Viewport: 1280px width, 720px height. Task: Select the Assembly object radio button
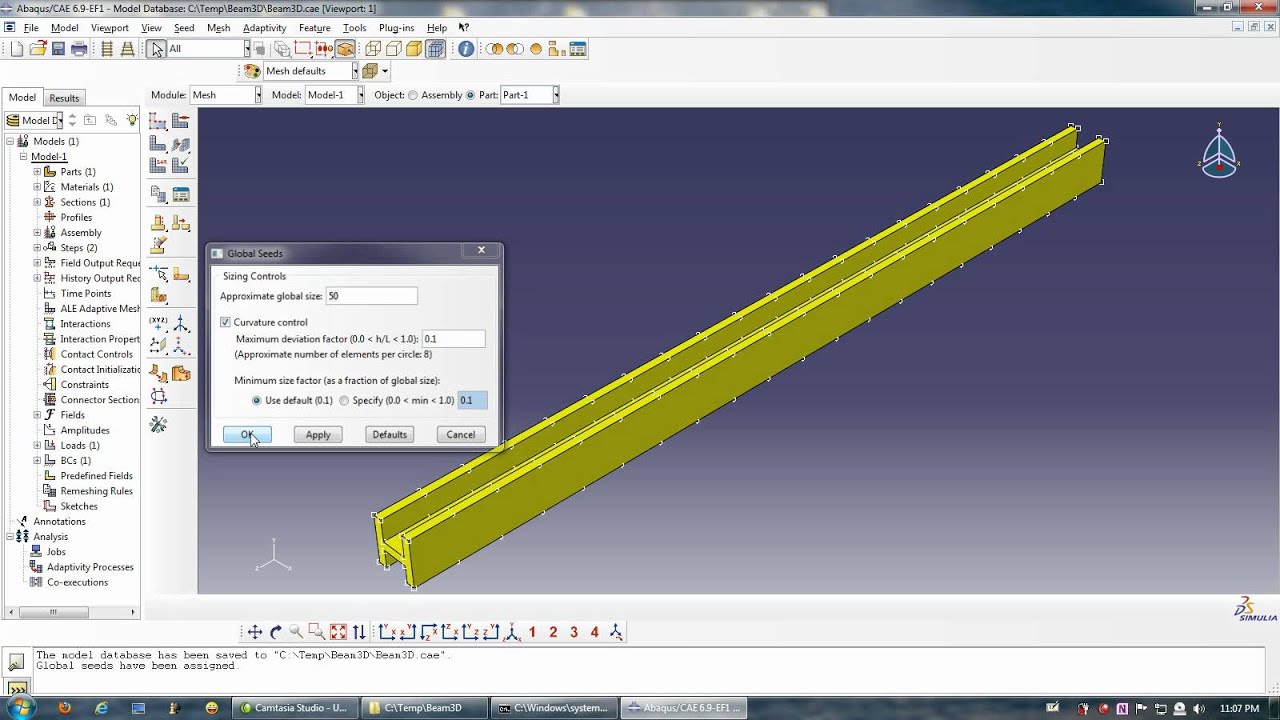(x=413, y=95)
